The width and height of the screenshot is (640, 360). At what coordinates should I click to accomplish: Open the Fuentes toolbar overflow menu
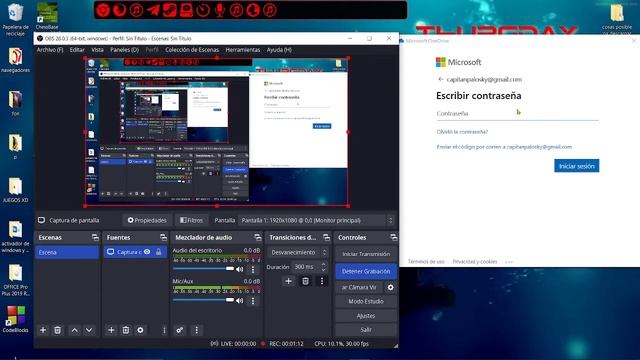pyautogui.click(x=164, y=330)
